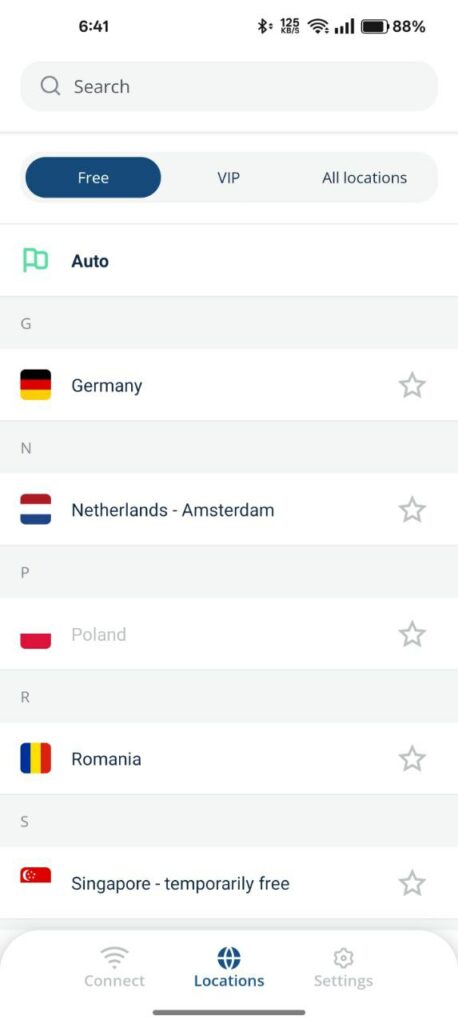Image resolution: width=458 pixels, height=1024 pixels.
Task: Select Singapore - temporarily free server
Action: (x=229, y=883)
